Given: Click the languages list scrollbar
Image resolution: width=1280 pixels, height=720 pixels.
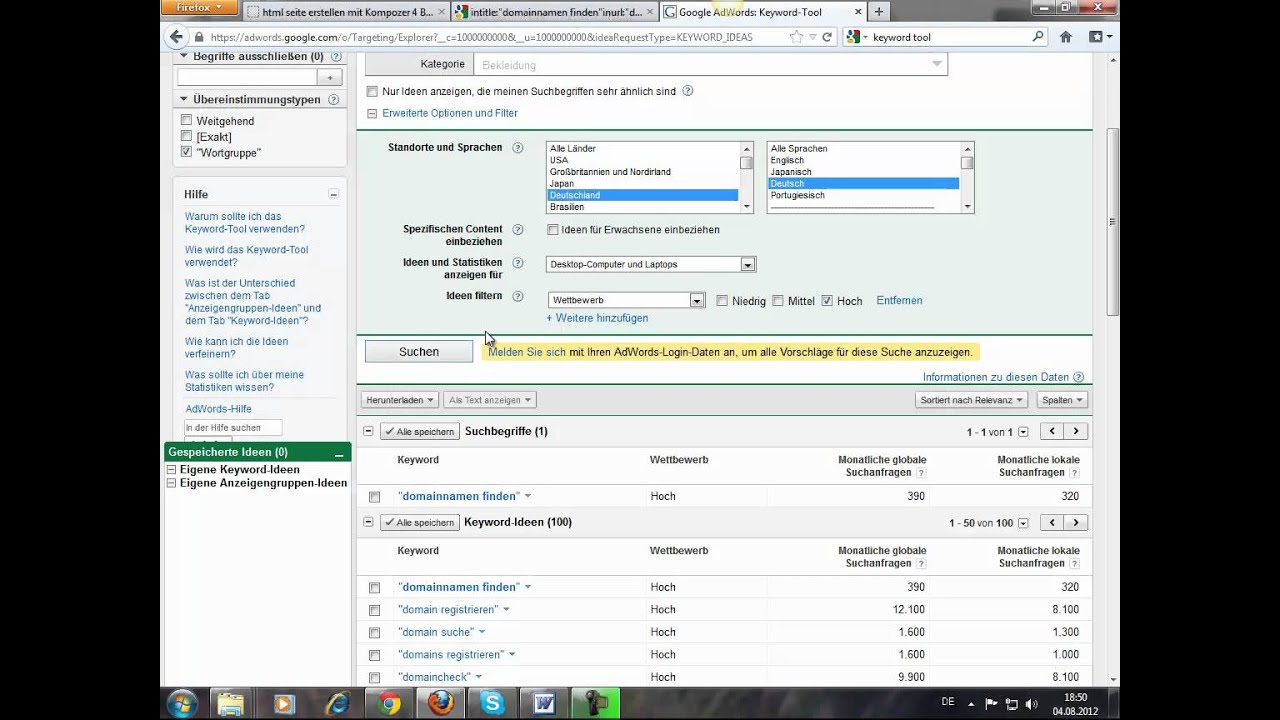Looking at the screenshot, I should 967,177.
